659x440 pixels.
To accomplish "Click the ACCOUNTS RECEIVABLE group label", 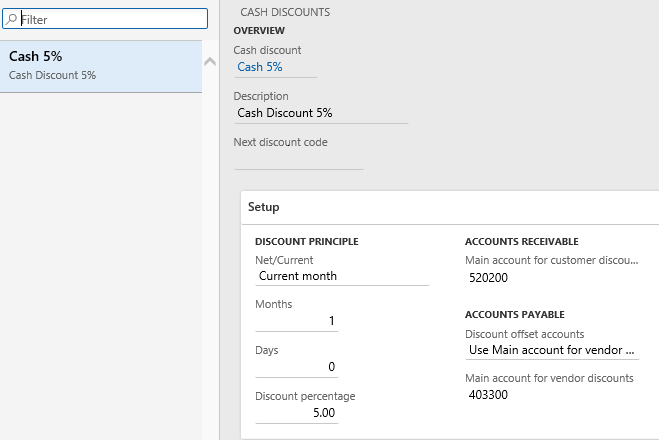I will click(x=522, y=241).
